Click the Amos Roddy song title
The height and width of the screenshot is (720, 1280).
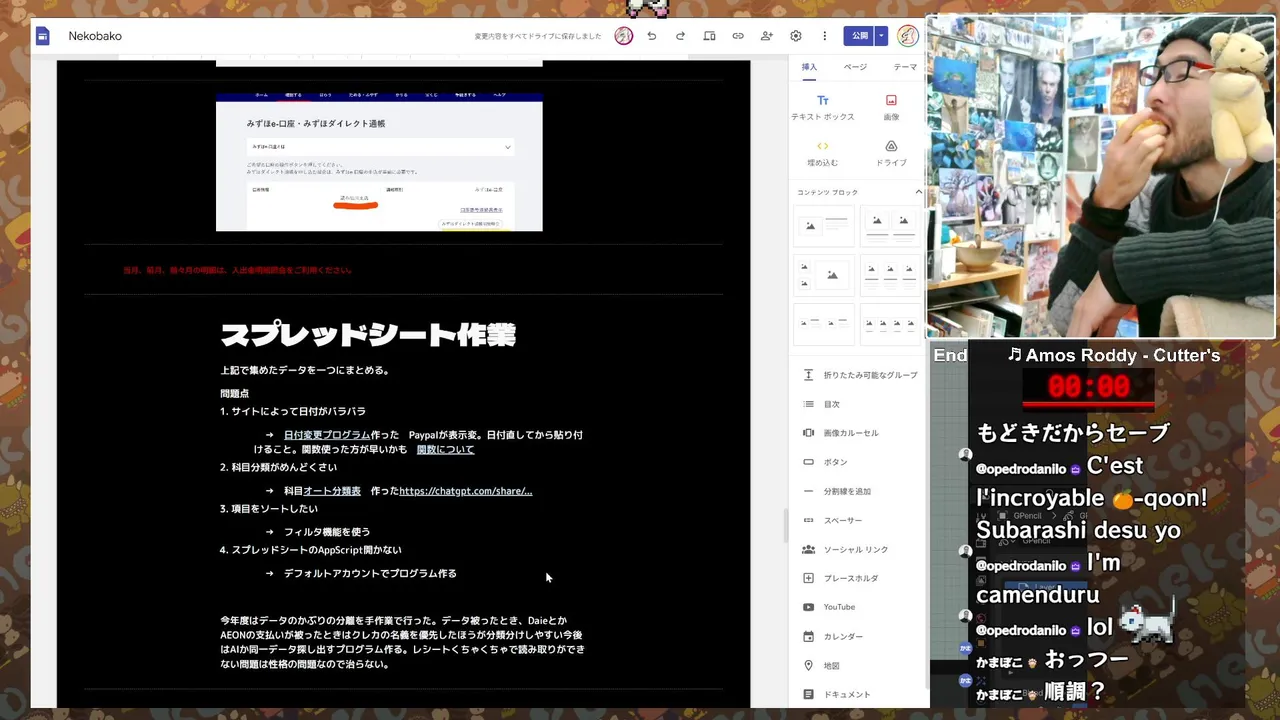pyautogui.click(x=1114, y=355)
